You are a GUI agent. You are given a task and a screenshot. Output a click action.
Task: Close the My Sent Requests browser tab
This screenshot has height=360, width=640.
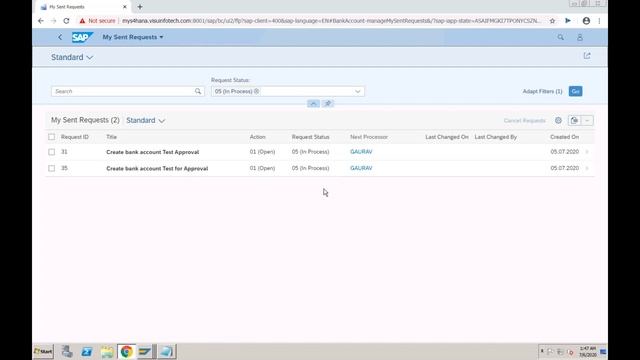(124, 7)
